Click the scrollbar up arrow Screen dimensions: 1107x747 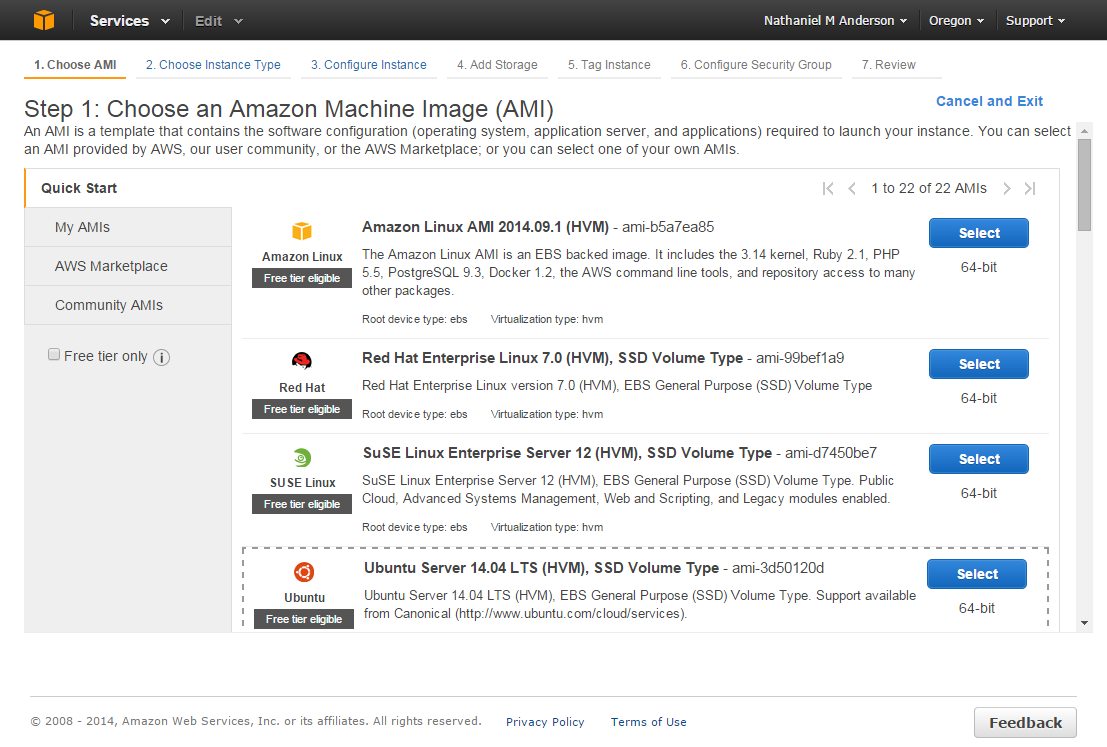point(1084,131)
